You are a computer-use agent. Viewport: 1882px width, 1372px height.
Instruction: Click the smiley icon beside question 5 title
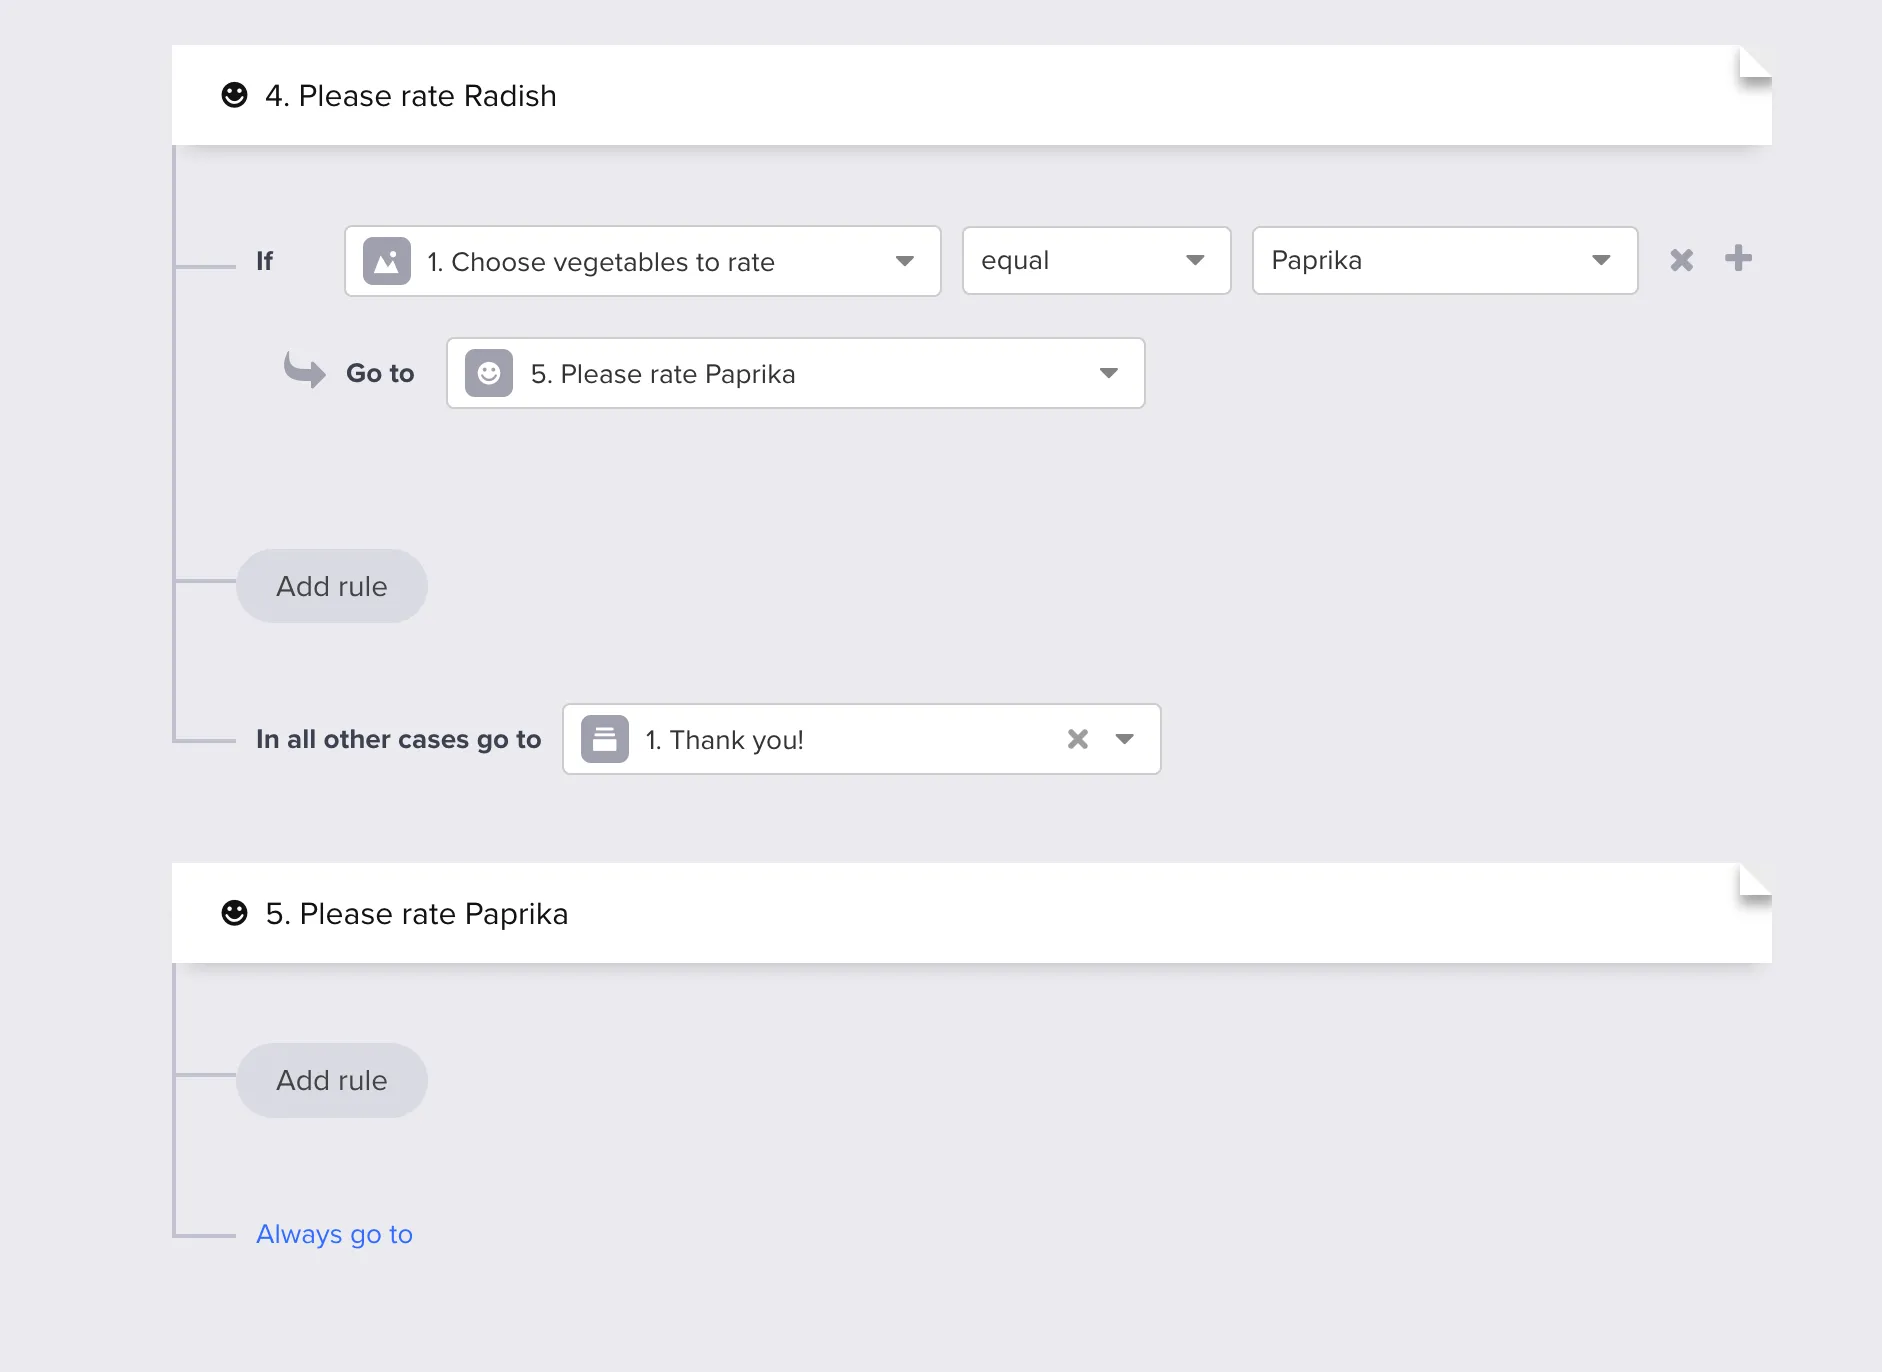point(234,913)
